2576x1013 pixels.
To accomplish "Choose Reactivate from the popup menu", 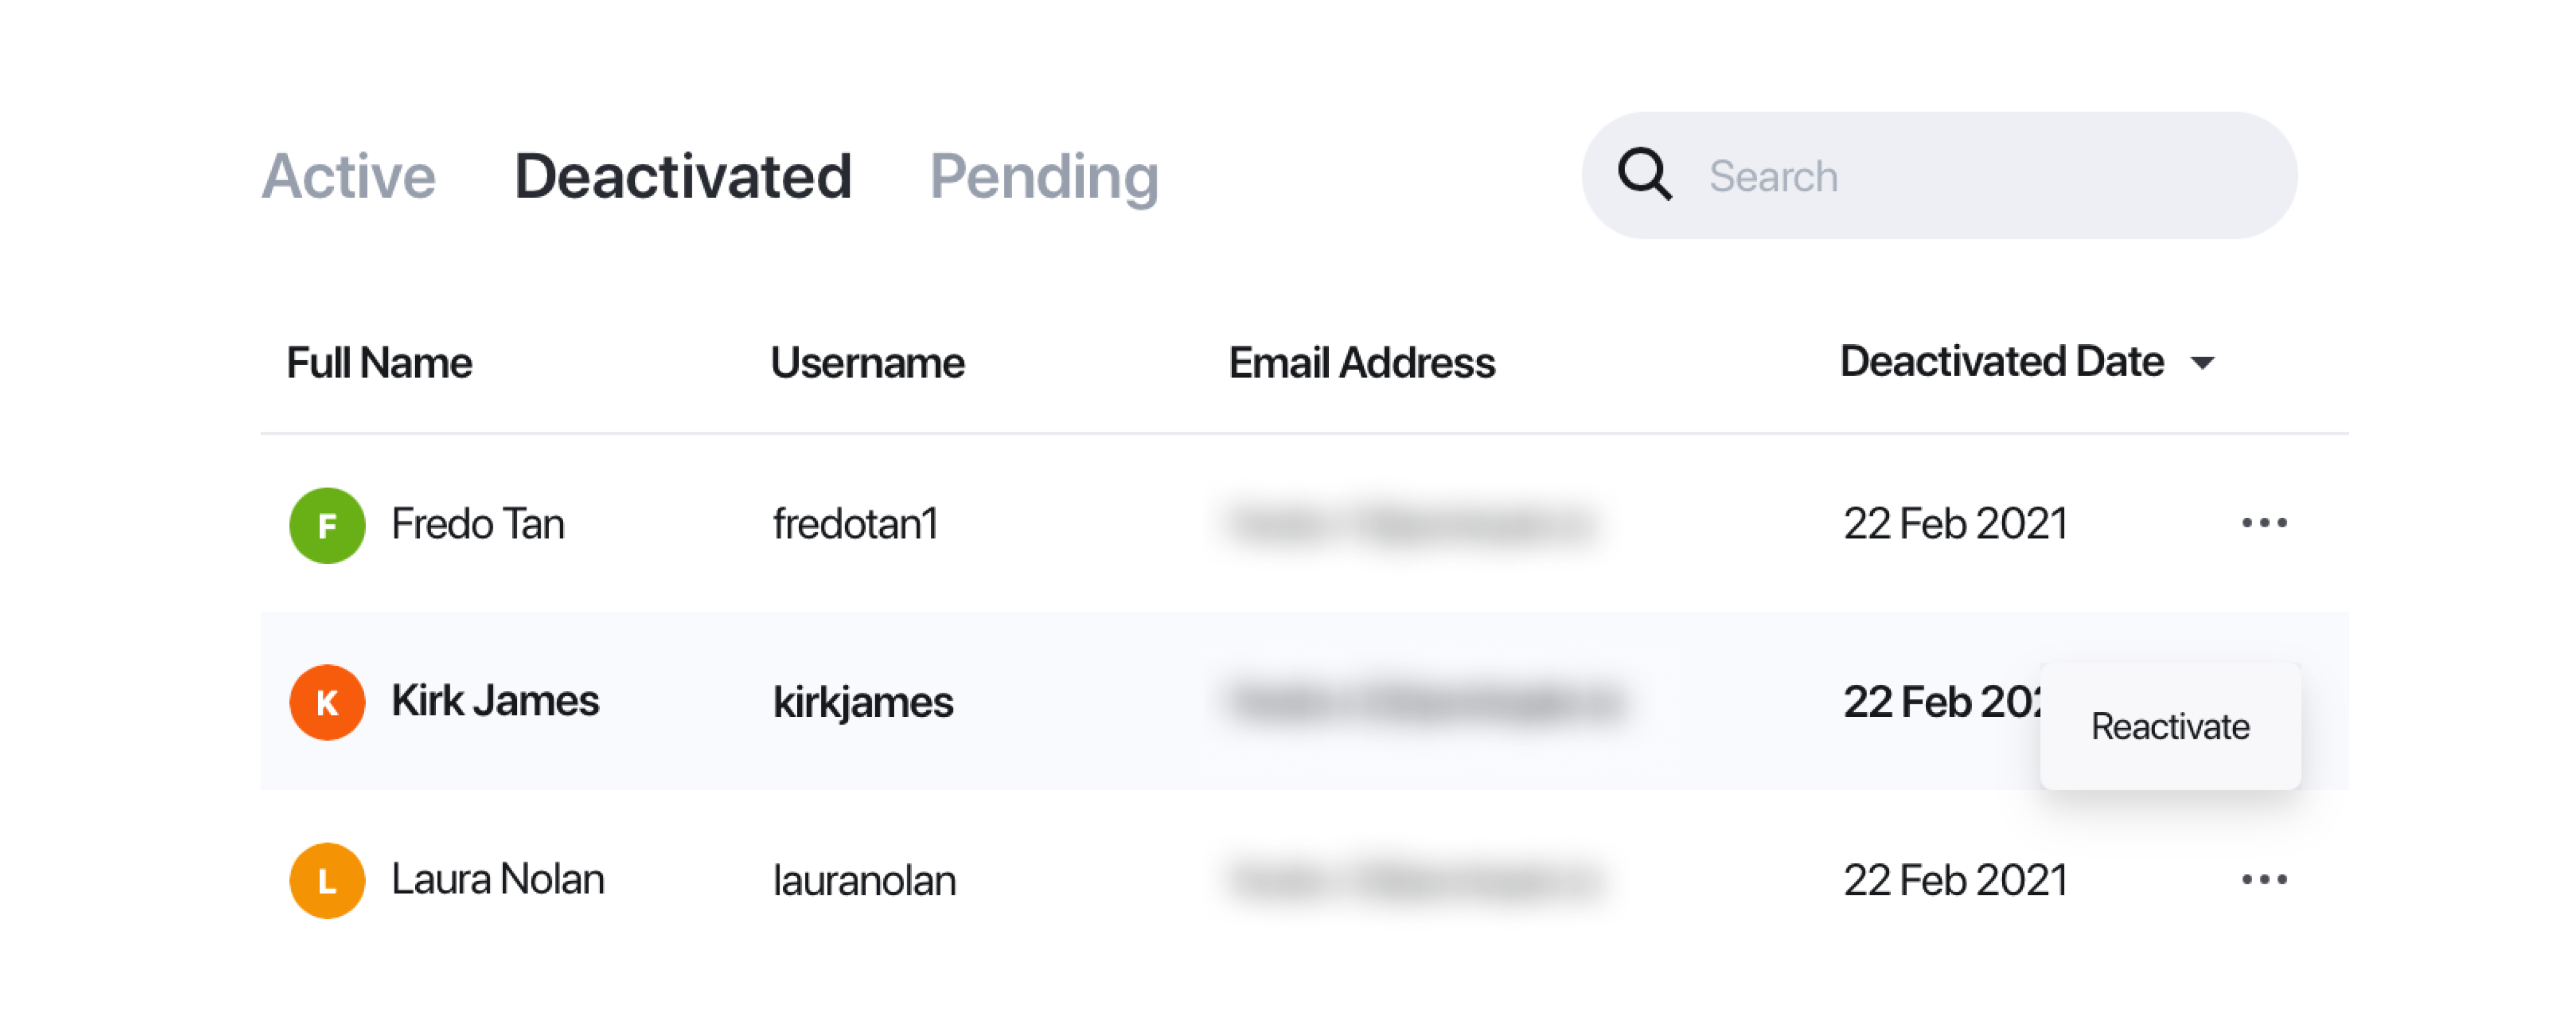I will 2170,726.
